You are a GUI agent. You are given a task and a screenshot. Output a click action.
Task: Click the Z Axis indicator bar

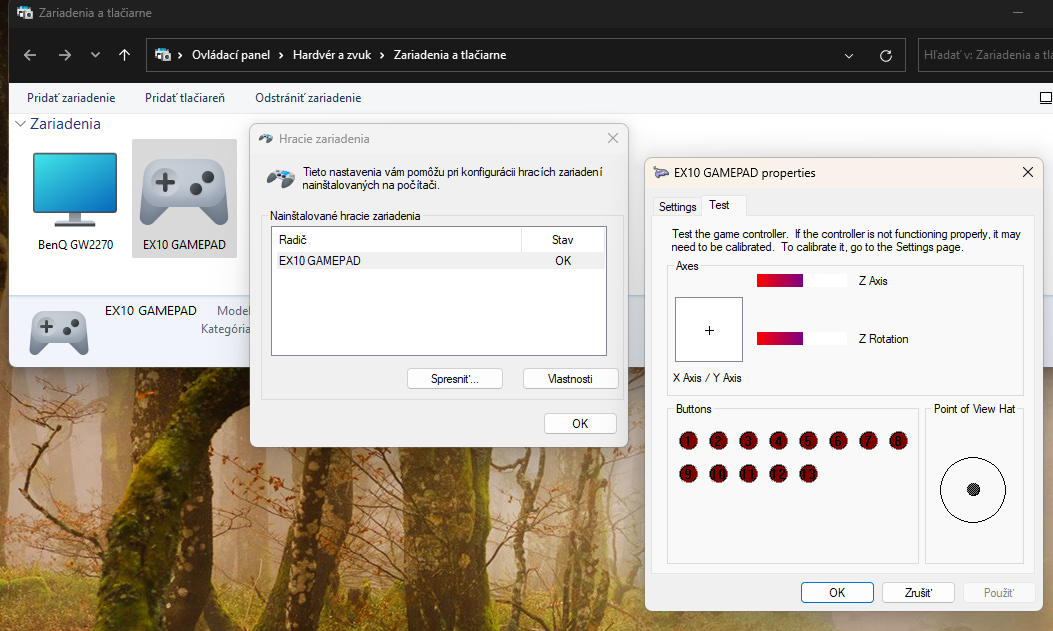tap(802, 281)
